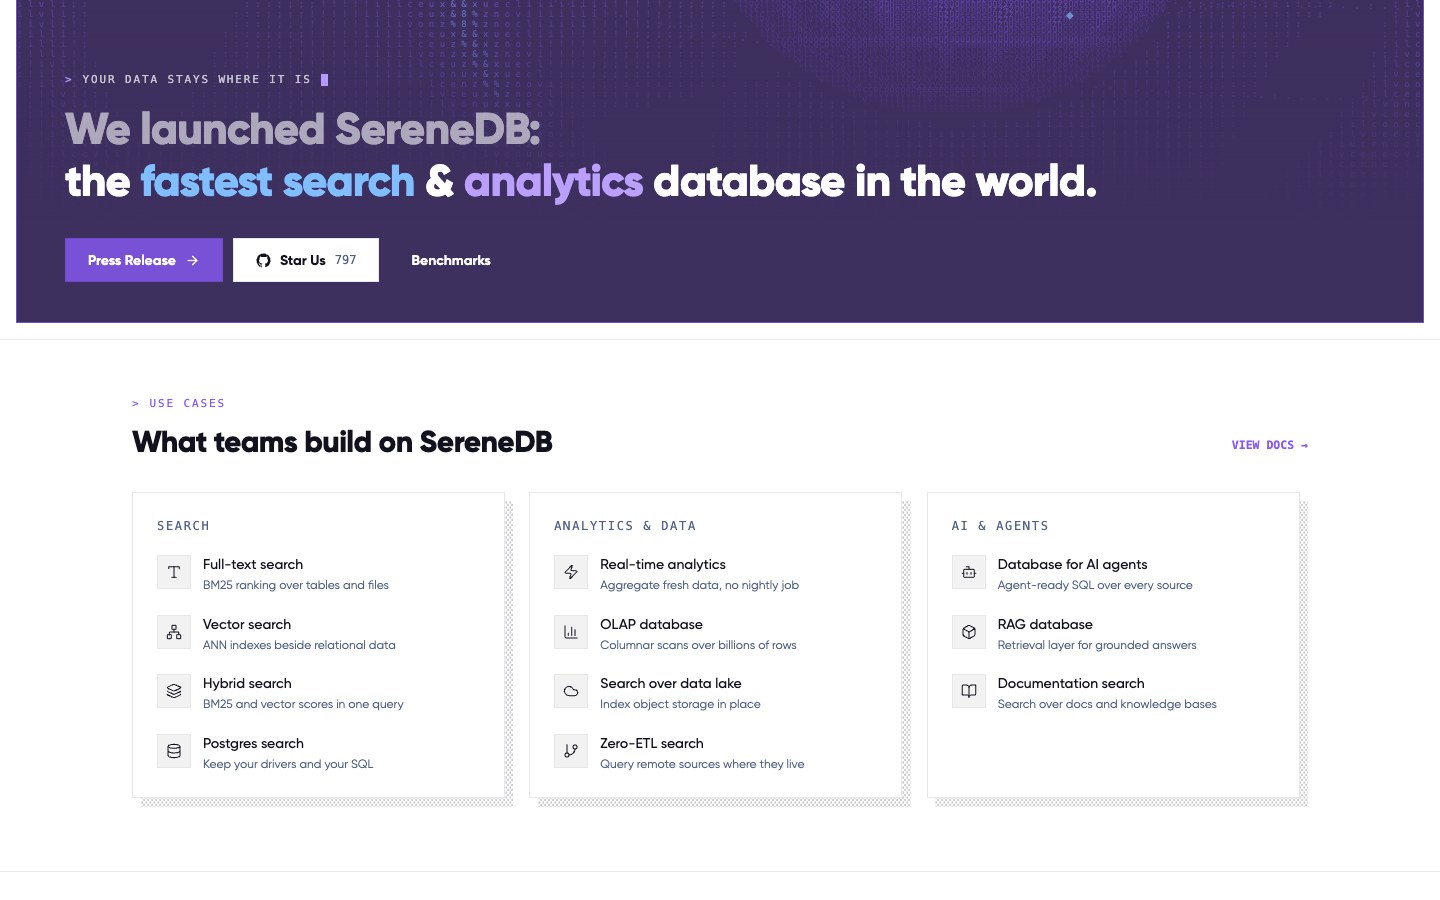The width and height of the screenshot is (1440, 900).
Task: Click the Documentation search book icon
Action: point(969,691)
